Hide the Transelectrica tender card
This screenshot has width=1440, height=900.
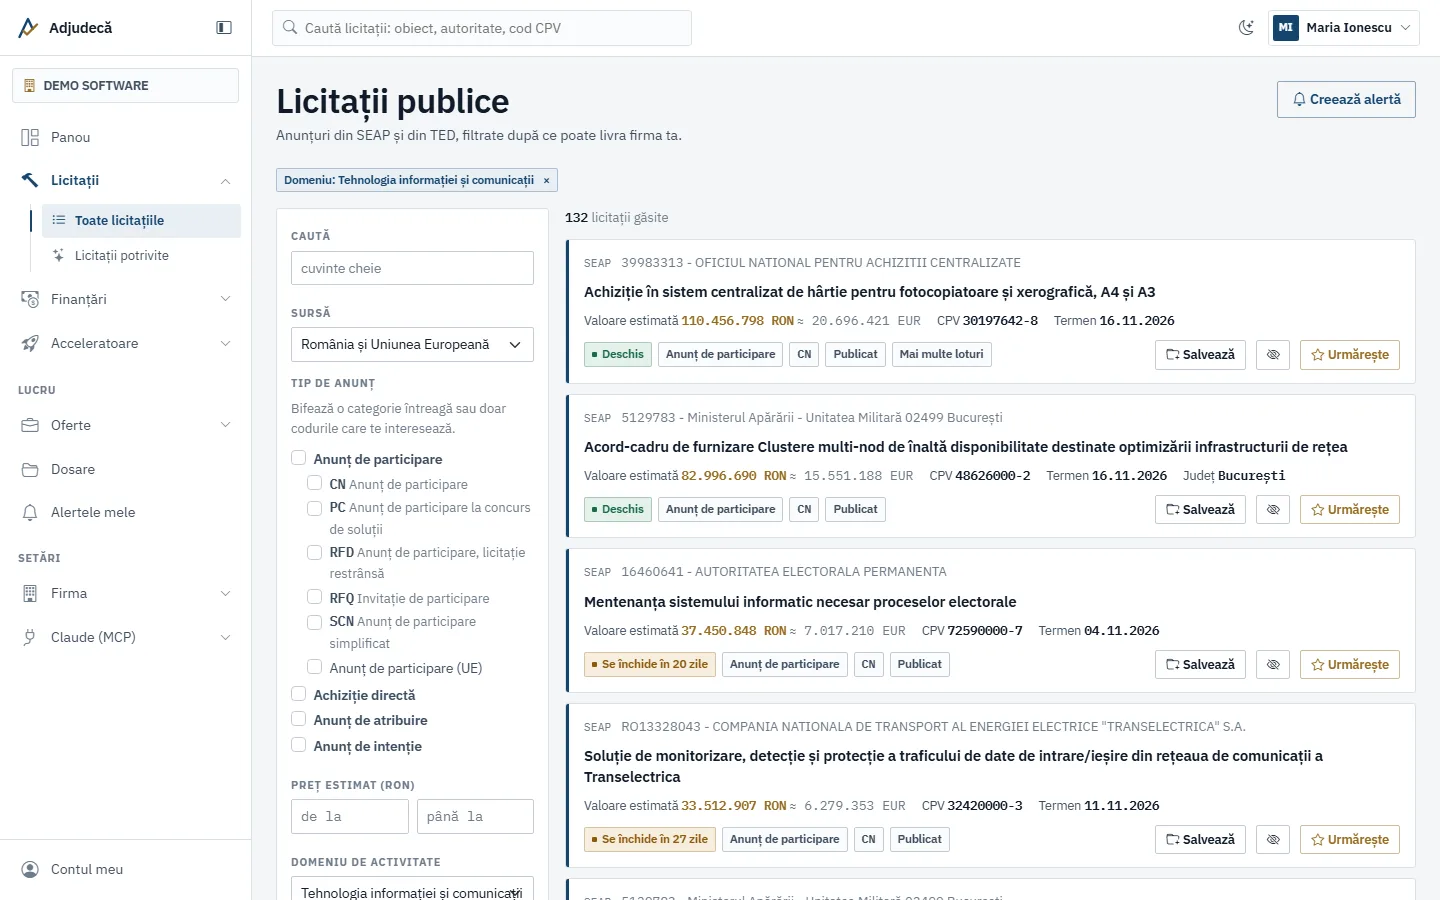click(1273, 840)
